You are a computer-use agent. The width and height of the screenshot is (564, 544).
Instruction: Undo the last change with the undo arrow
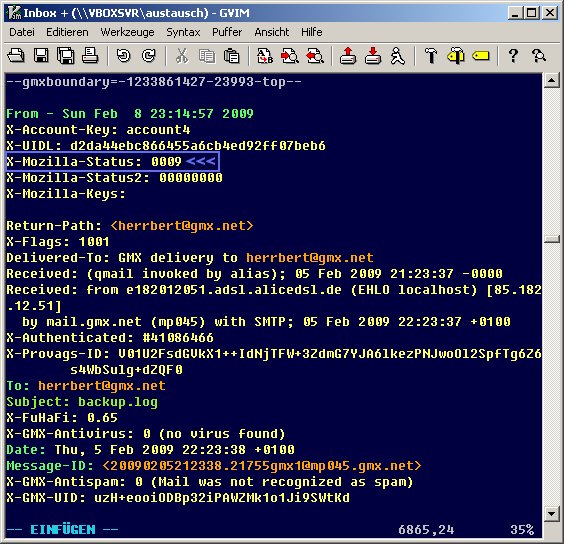tap(124, 56)
